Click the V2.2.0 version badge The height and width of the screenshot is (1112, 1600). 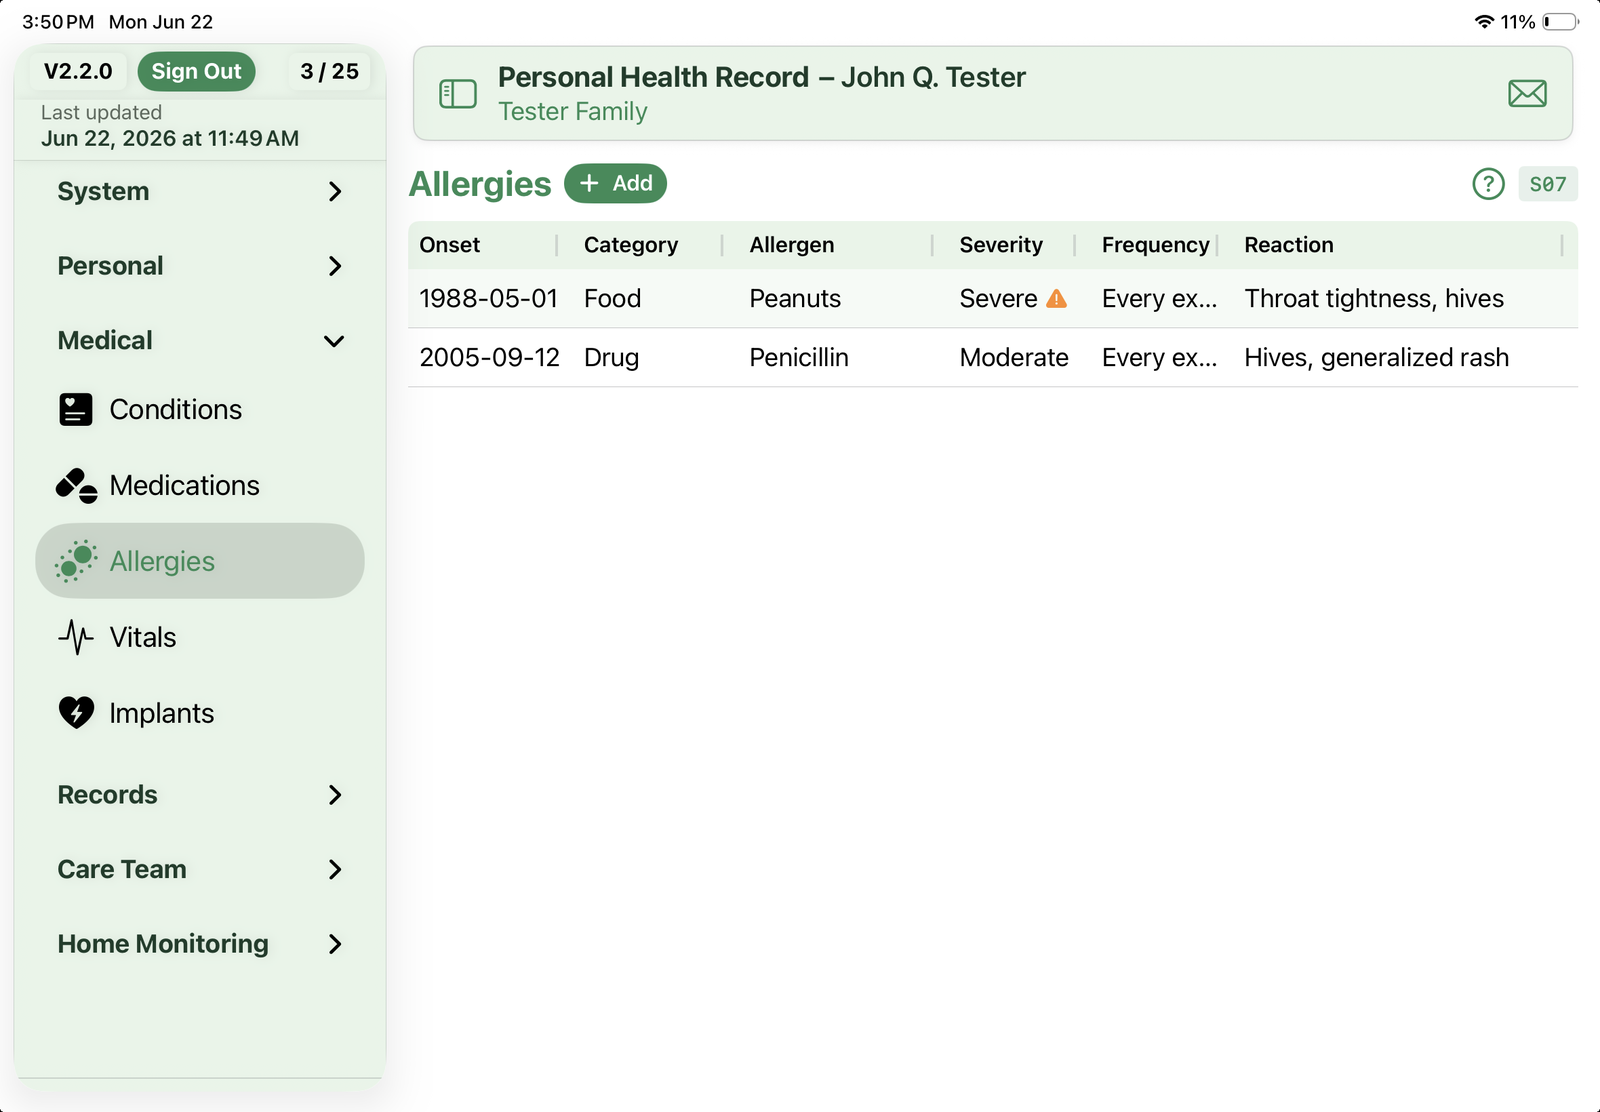click(x=78, y=71)
